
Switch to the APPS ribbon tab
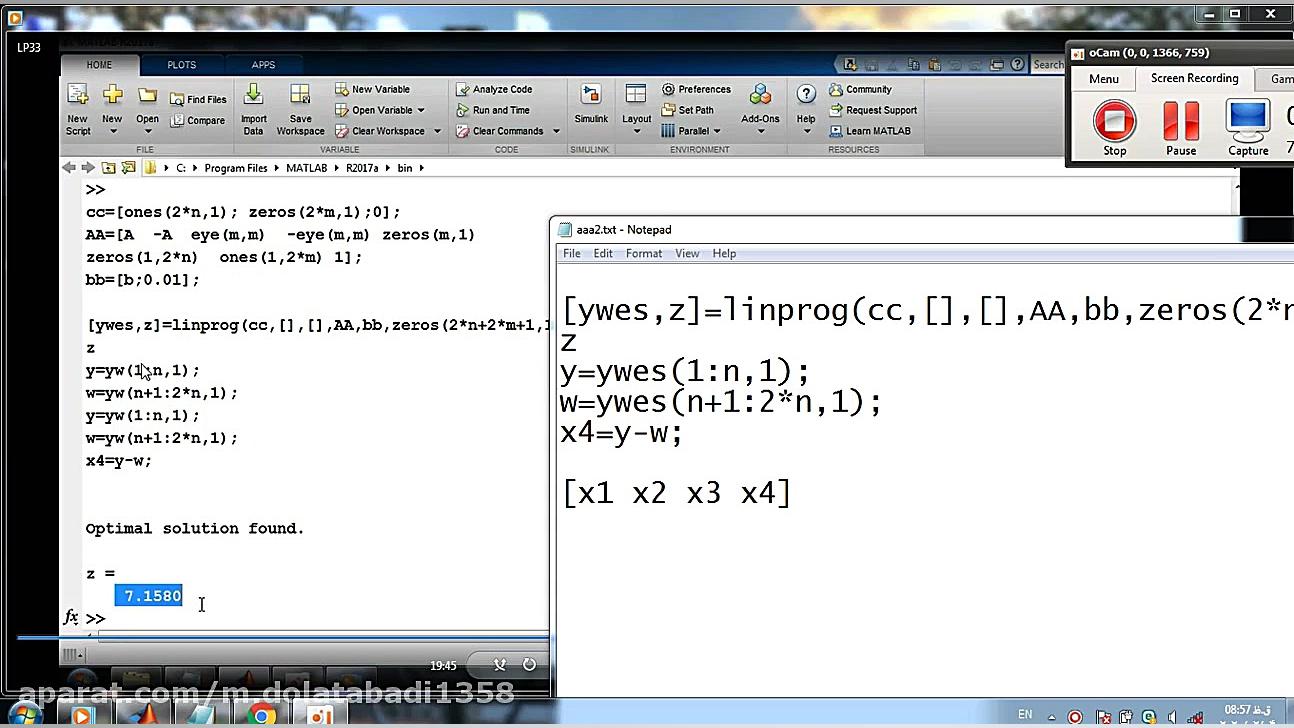point(263,65)
